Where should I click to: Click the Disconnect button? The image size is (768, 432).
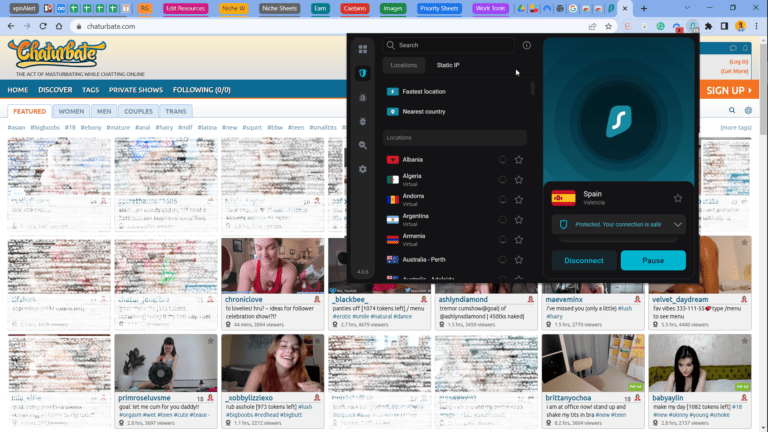pos(584,261)
